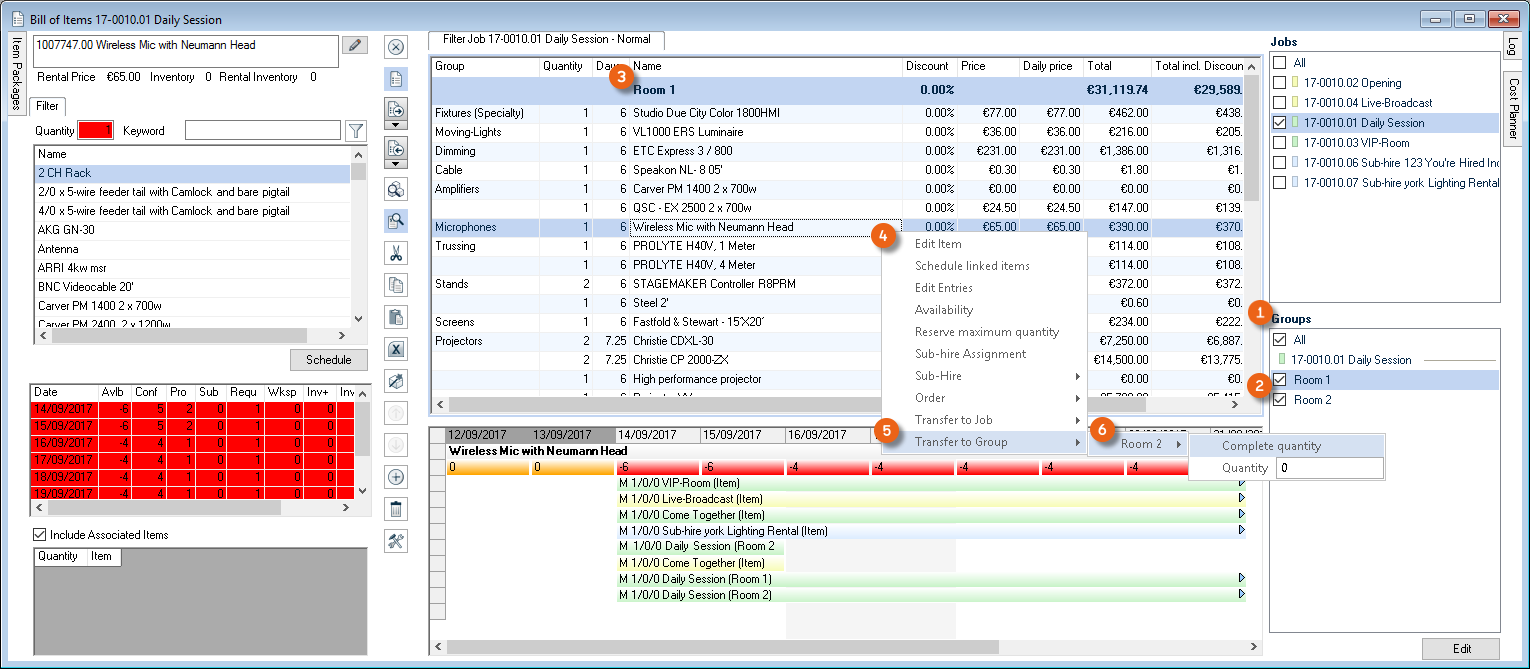
Task: Click the Keyword search input field
Action: 262,131
